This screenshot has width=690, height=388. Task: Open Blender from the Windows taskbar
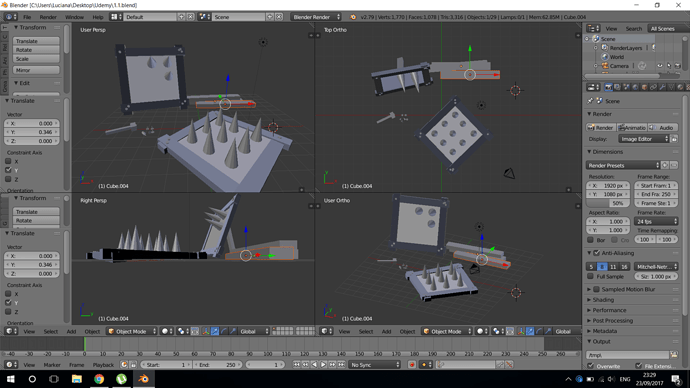(x=143, y=378)
